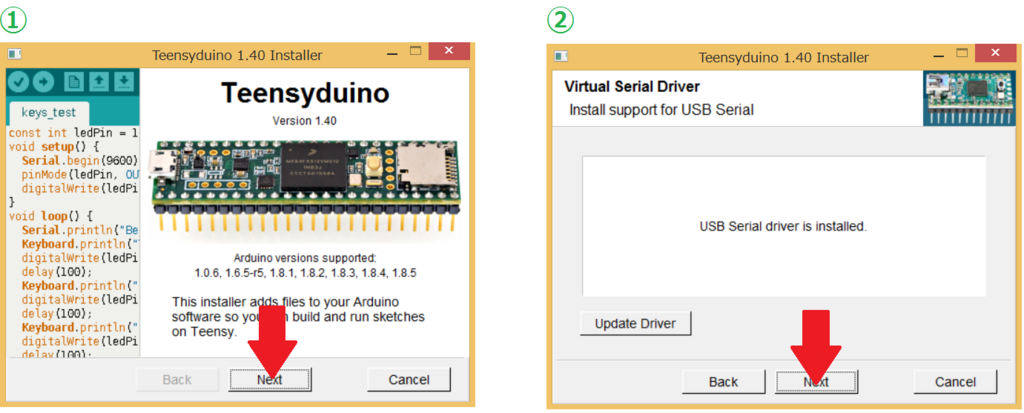The width and height of the screenshot is (1024, 413).
Task: Click the 'const int ledPin' code line
Action: [74, 133]
